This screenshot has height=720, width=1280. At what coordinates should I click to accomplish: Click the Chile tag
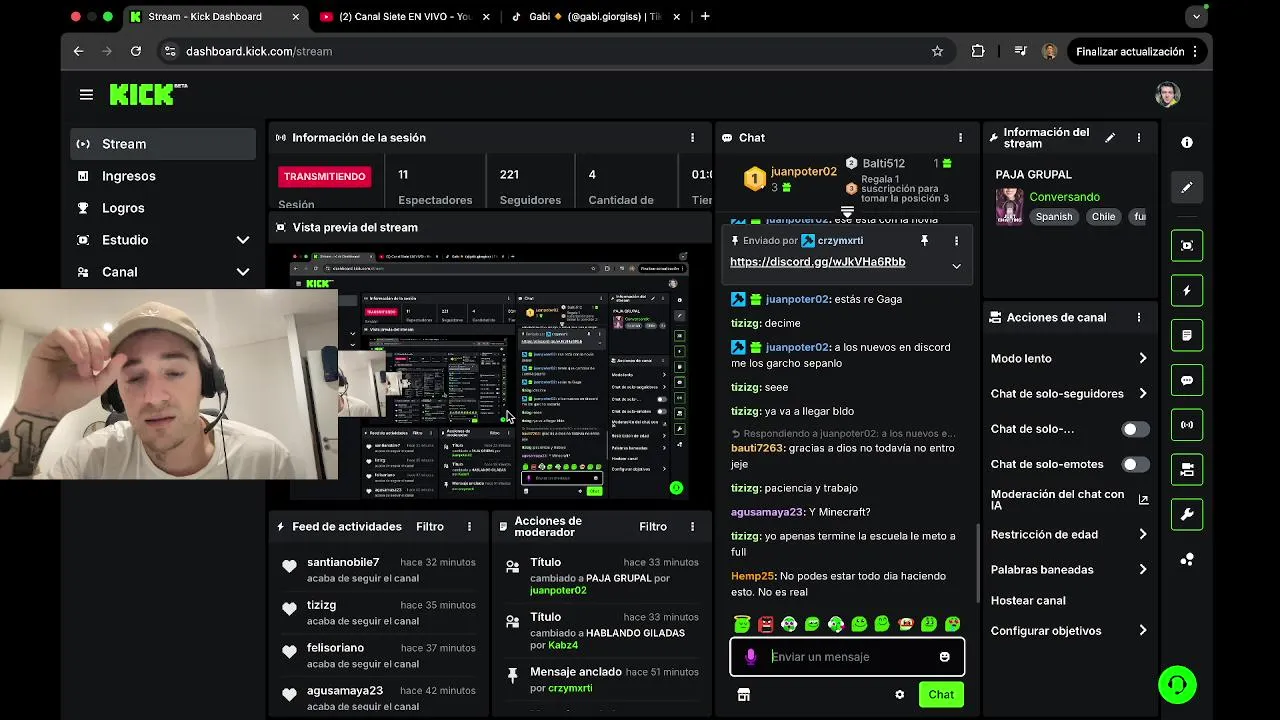(x=1103, y=217)
